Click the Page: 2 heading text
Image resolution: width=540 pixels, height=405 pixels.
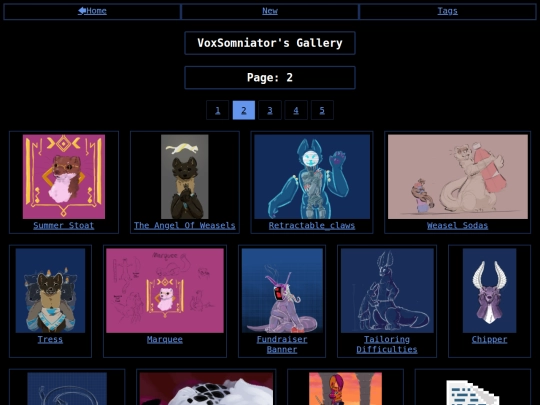(x=270, y=77)
